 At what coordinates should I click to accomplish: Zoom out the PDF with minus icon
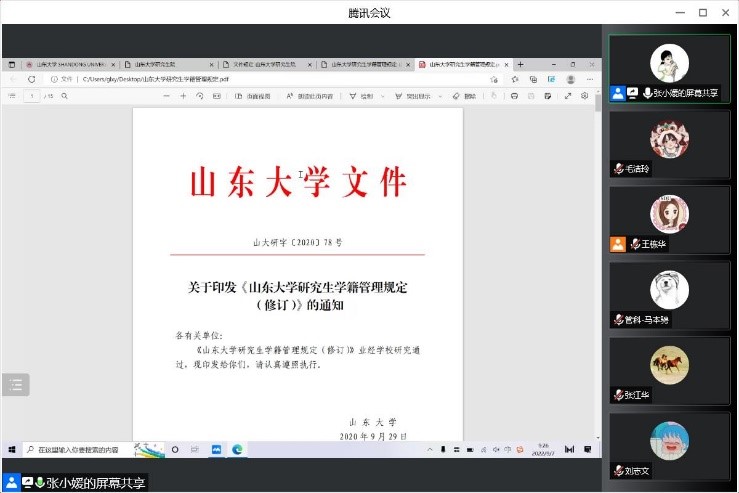pos(166,96)
